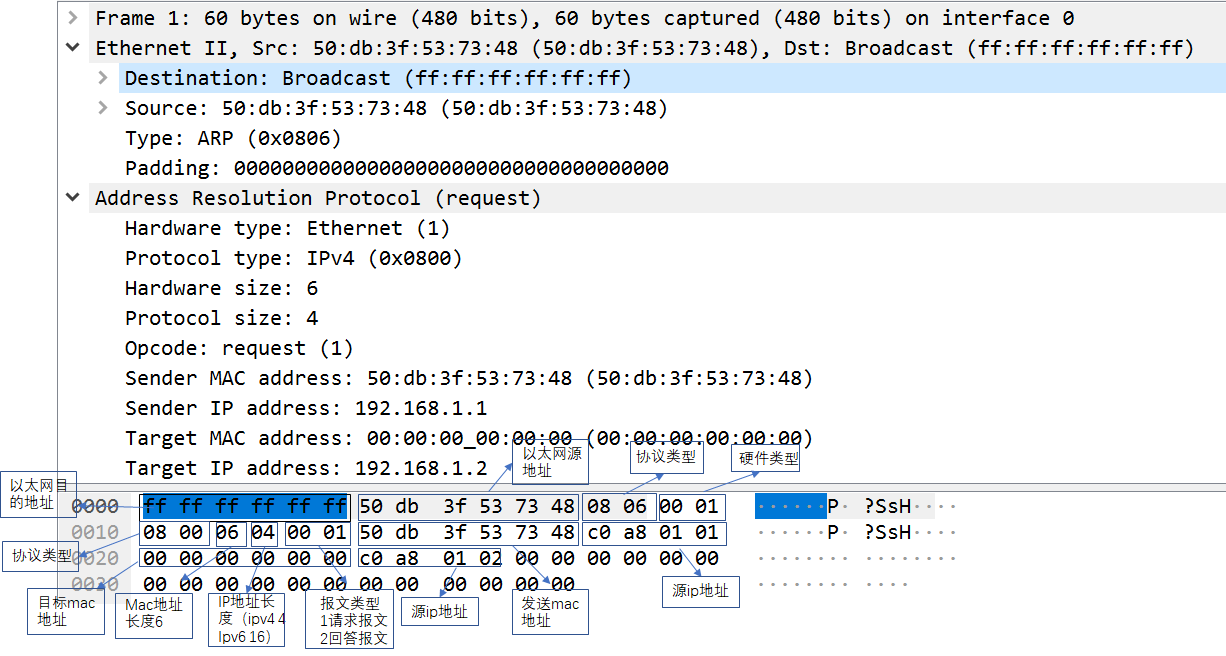
Task: Expand the Destination: Broadcast arrow
Action: tap(103, 78)
